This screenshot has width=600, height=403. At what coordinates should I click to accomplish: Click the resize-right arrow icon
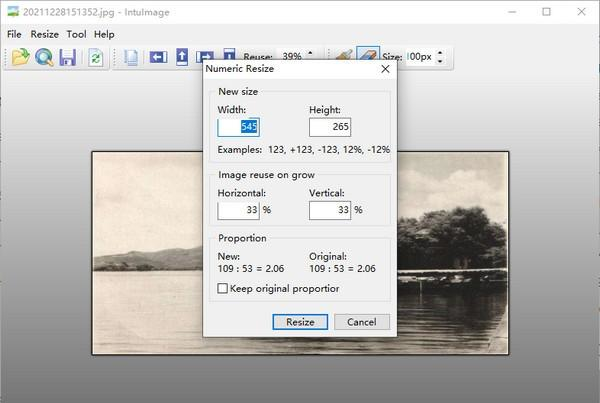205,57
